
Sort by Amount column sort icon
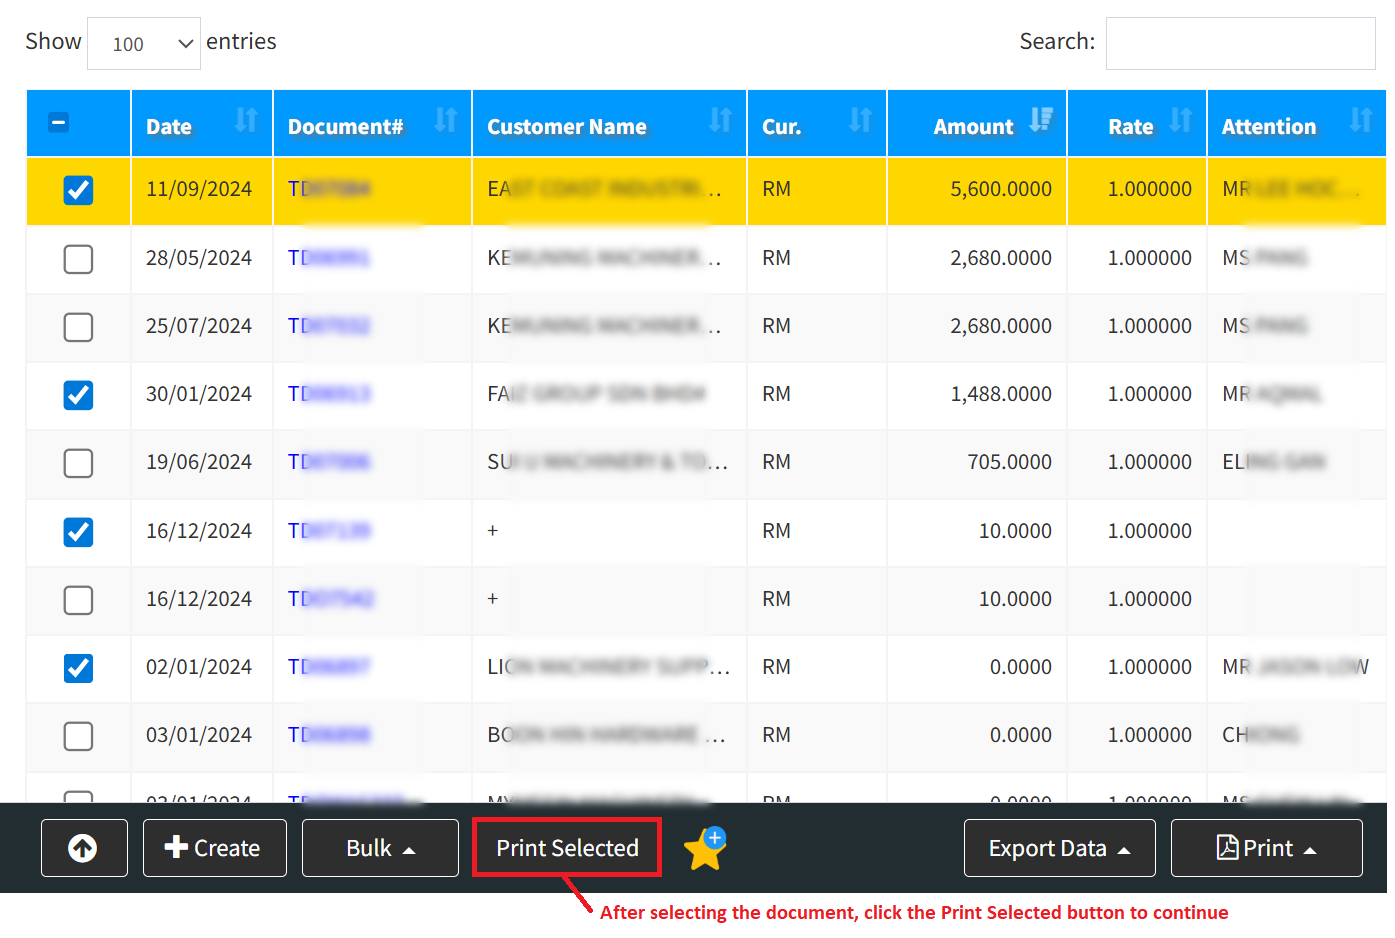click(x=1041, y=121)
